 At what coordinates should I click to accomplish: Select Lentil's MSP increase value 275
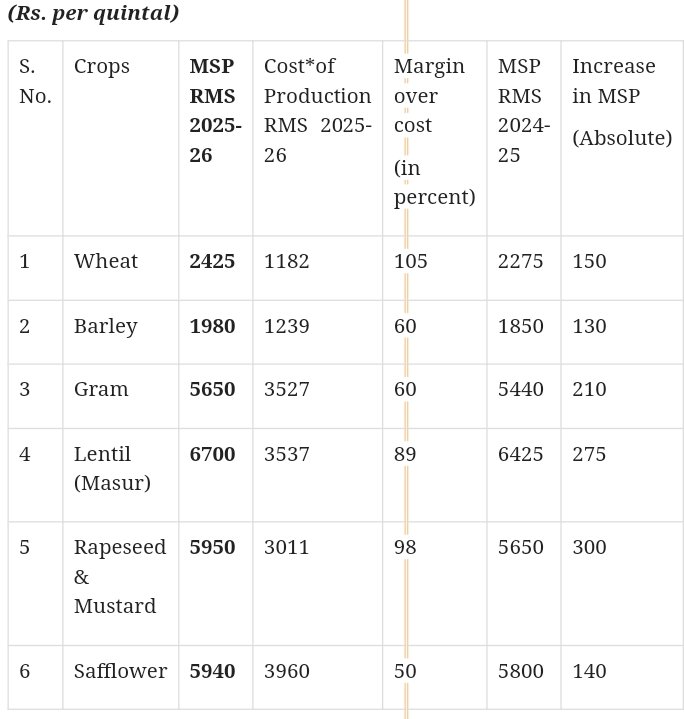pos(589,454)
